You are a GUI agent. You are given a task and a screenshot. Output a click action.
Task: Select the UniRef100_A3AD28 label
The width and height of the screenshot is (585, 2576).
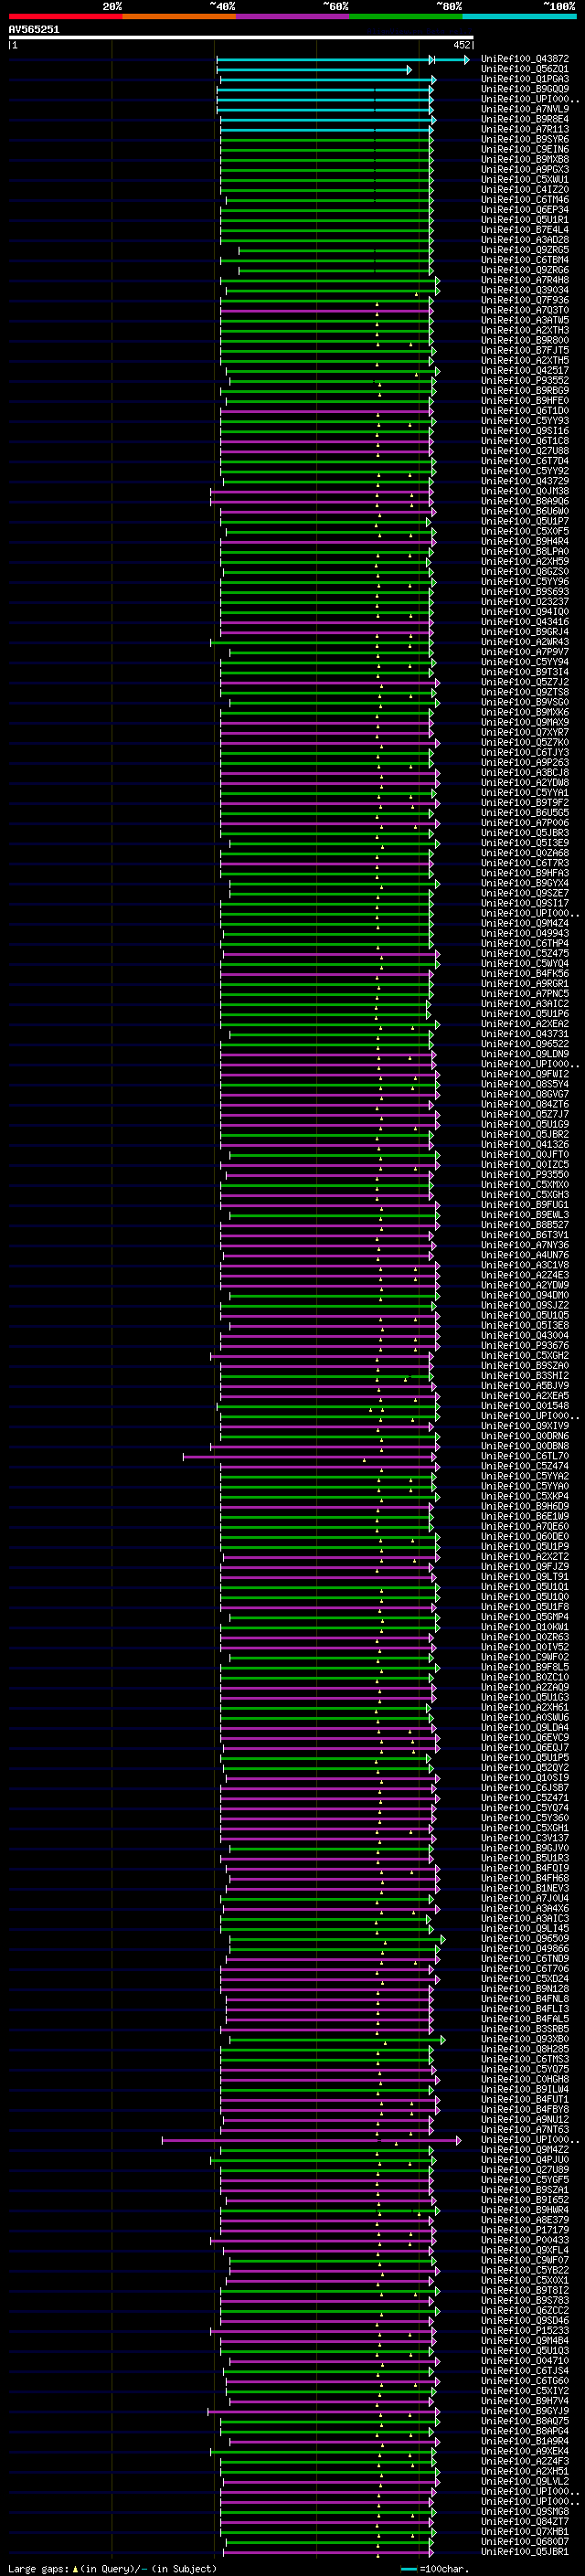(x=524, y=239)
